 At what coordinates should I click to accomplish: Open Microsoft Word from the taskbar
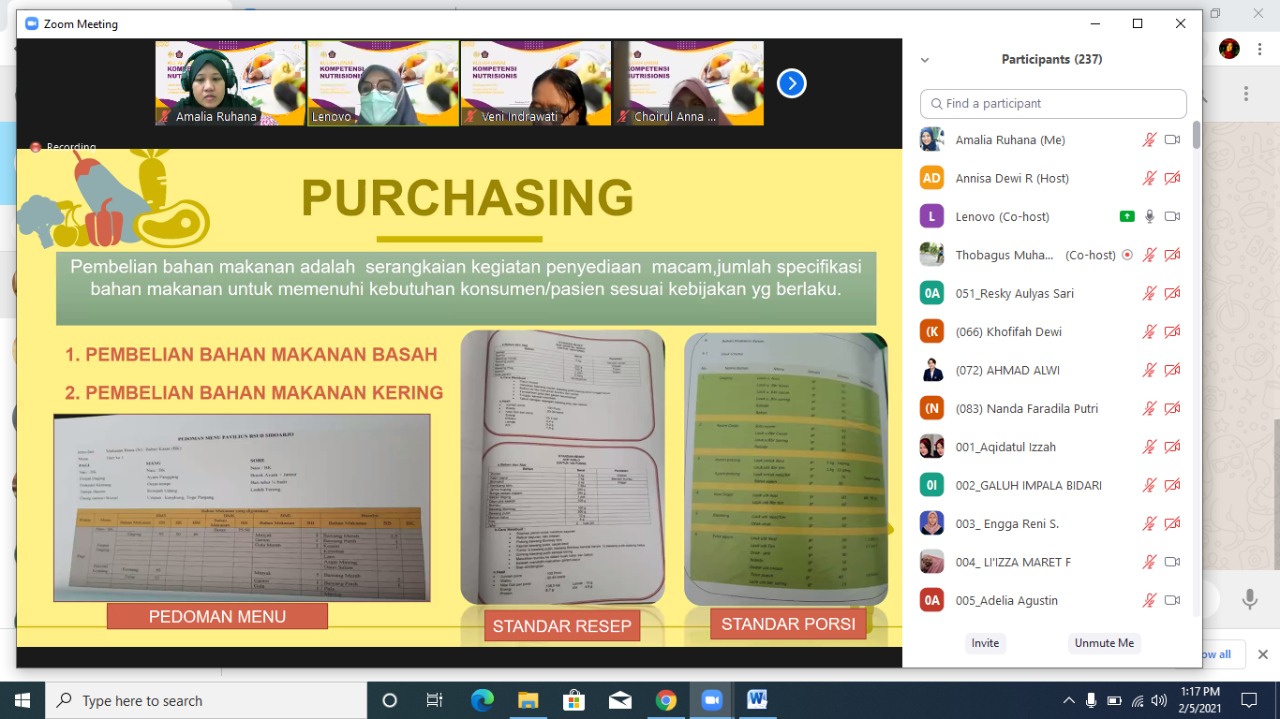tap(756, 700)
